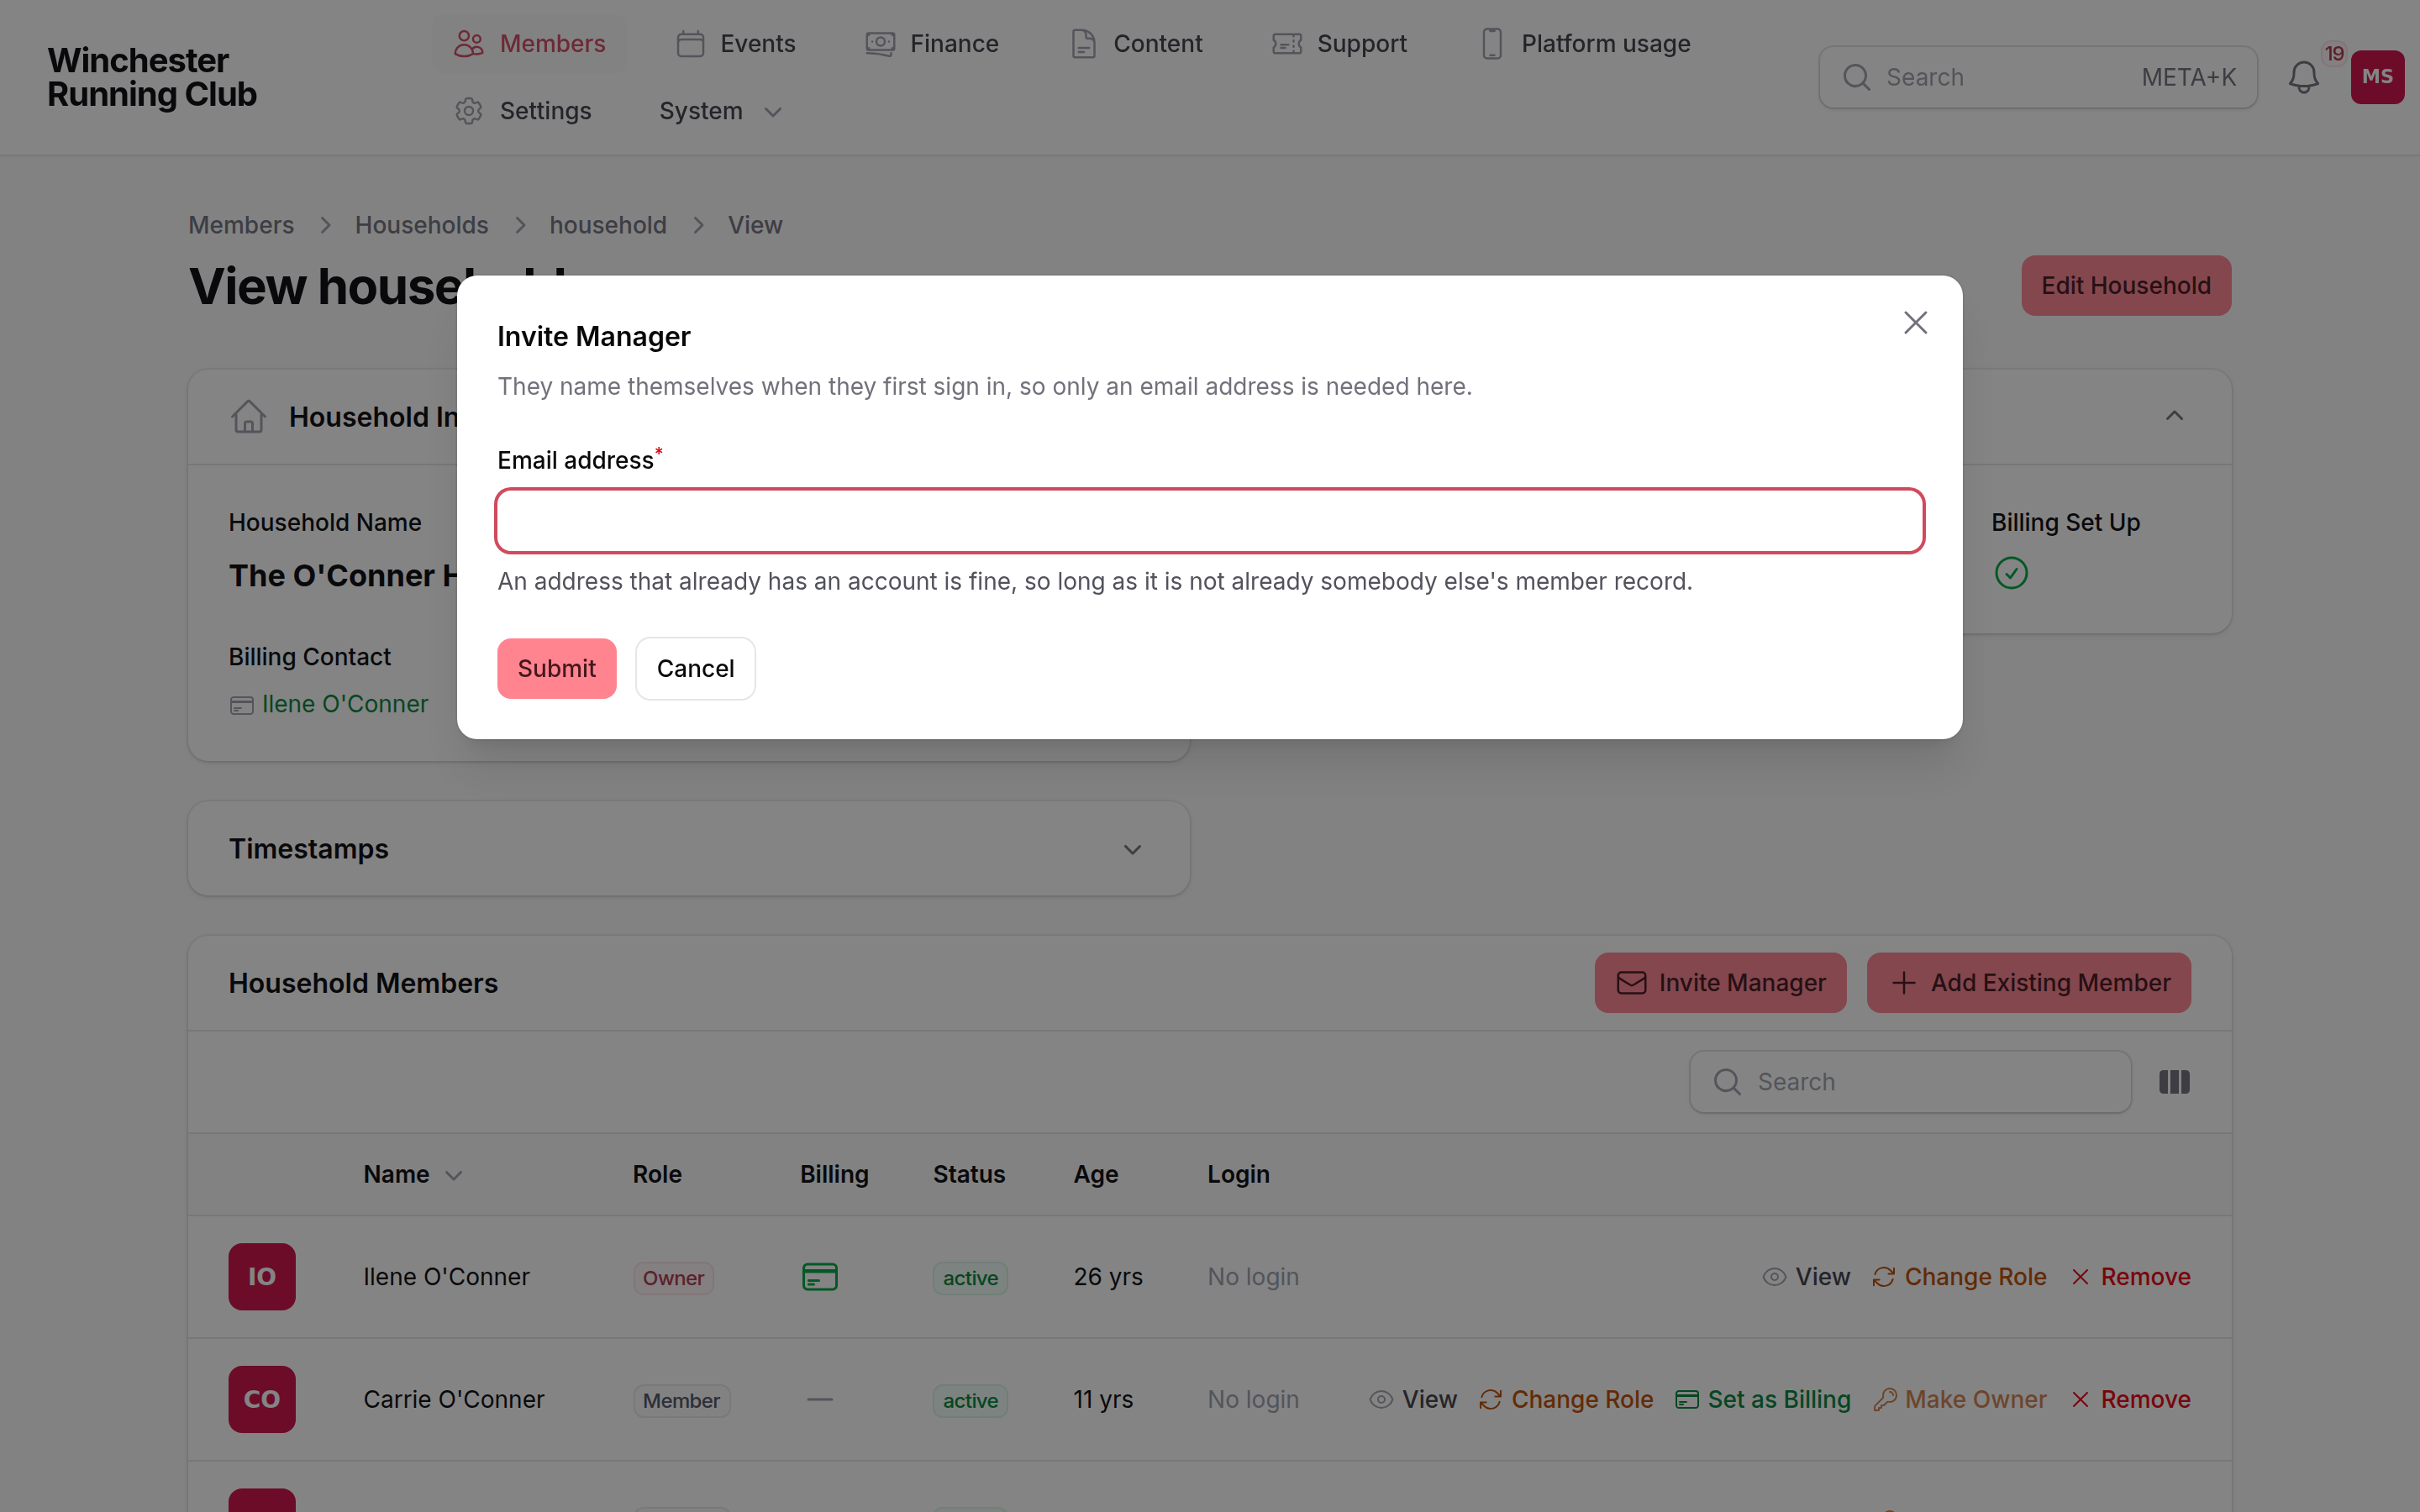2420x1512 pixels.
Task: Expand the System dropdown menu
Action: coord(720,111)
